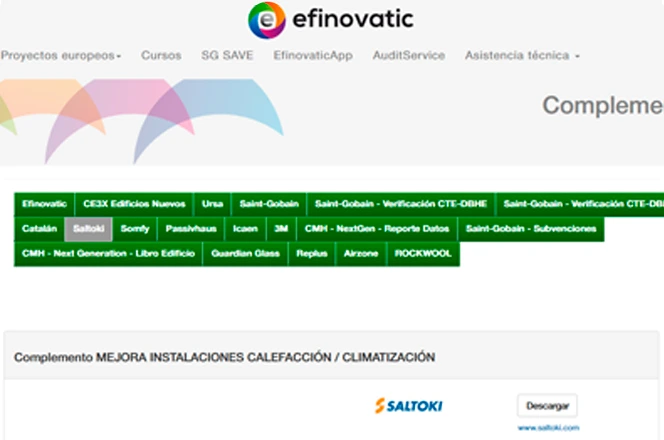
Task: Click the efinovatic wordmark text
Action: [353, 19]
